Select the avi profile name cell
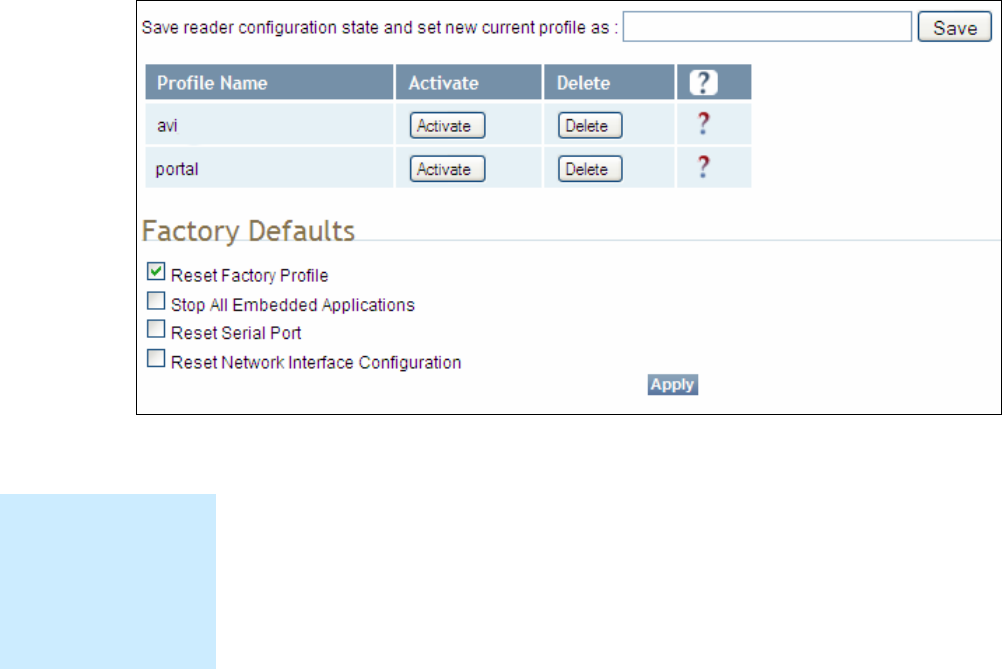This screenshot has height=669, width=1002. [269, 125]
